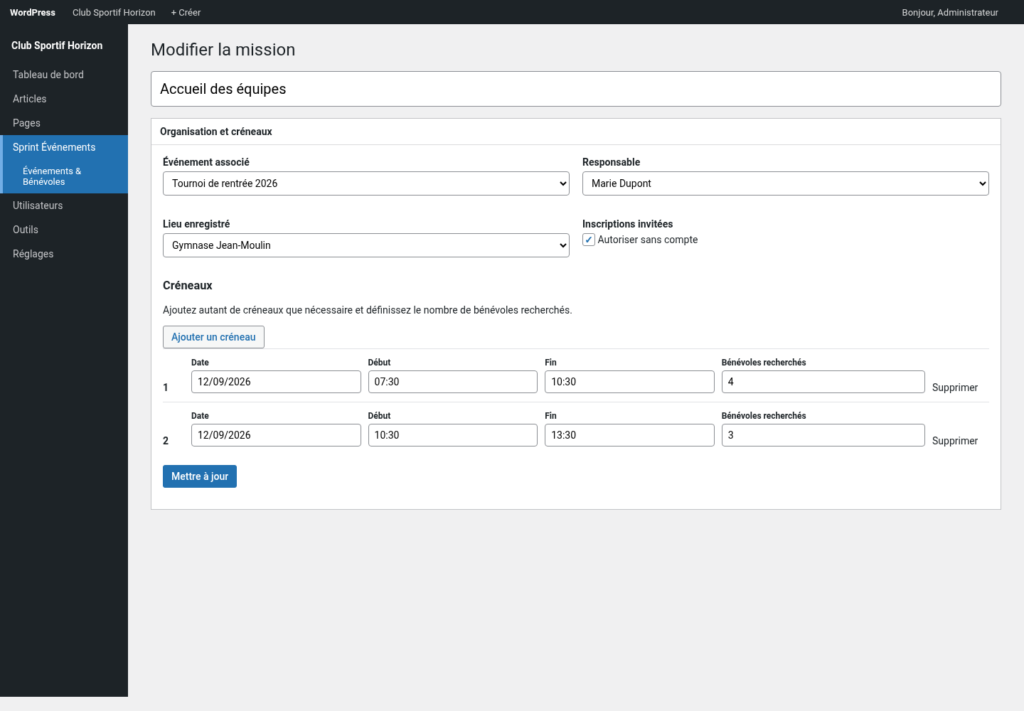Screen dimensions: 1024x711
Task: Click Mettre à jour button
Action: point(200,477)
